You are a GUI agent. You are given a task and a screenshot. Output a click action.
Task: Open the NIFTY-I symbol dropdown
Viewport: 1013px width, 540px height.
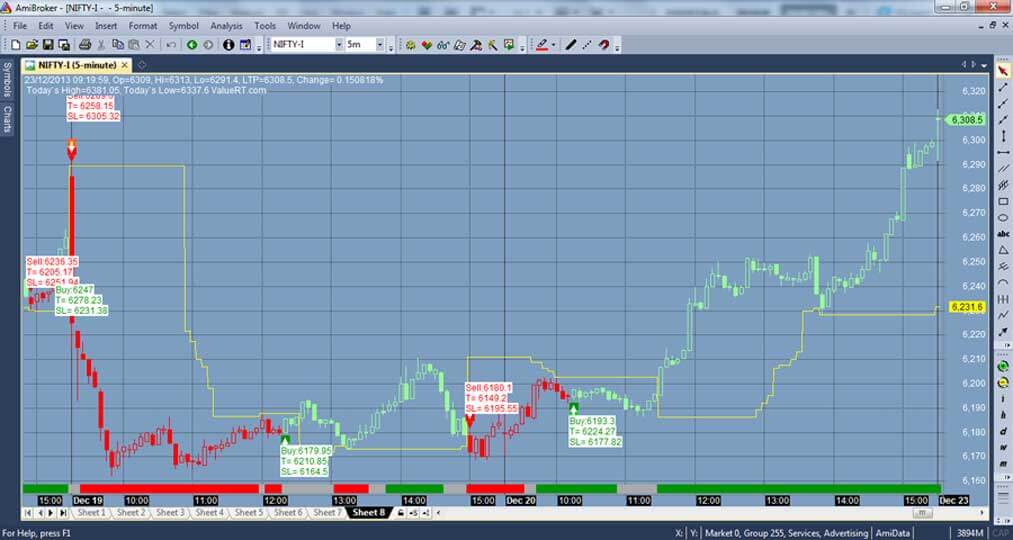339,45
